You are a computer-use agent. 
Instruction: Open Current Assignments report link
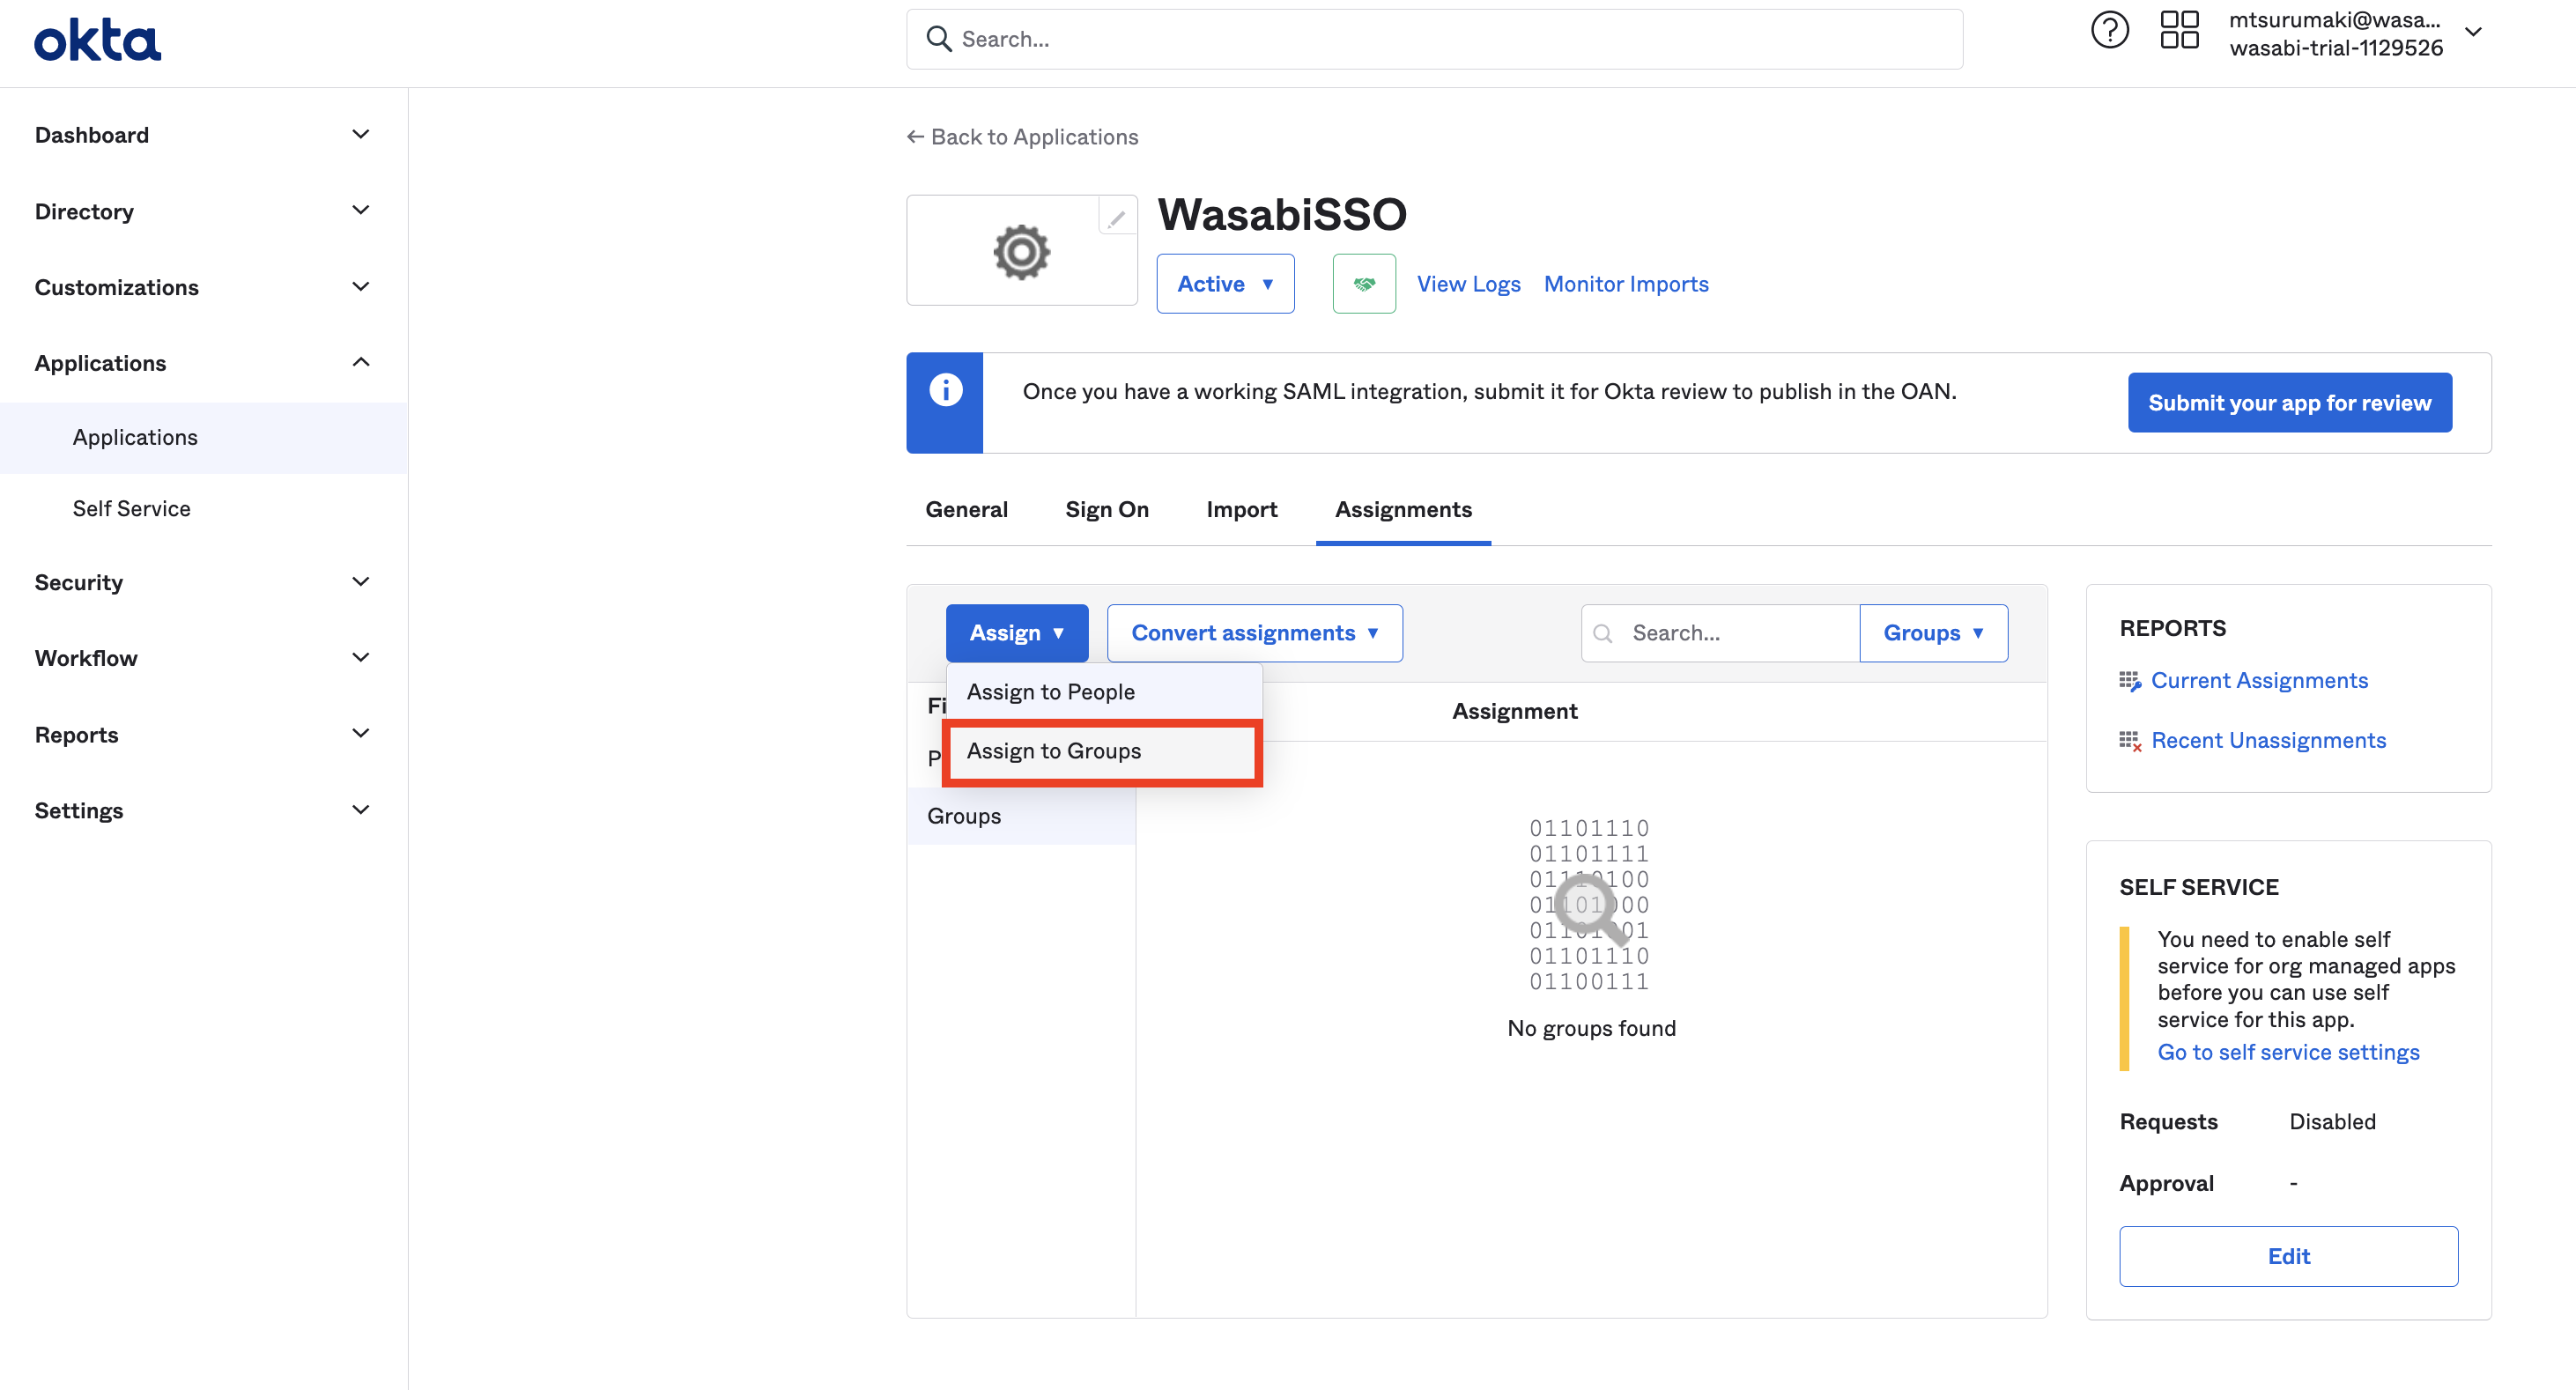point(2259,681)
